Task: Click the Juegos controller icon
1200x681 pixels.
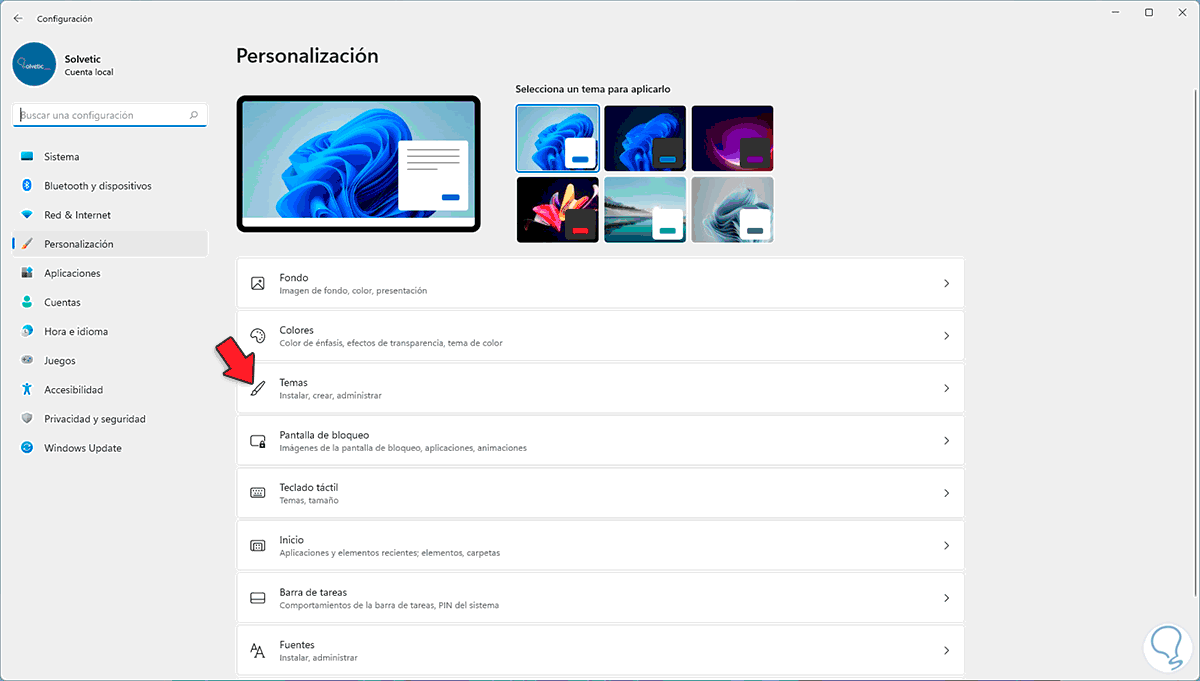Action: (x=27, y=360)
